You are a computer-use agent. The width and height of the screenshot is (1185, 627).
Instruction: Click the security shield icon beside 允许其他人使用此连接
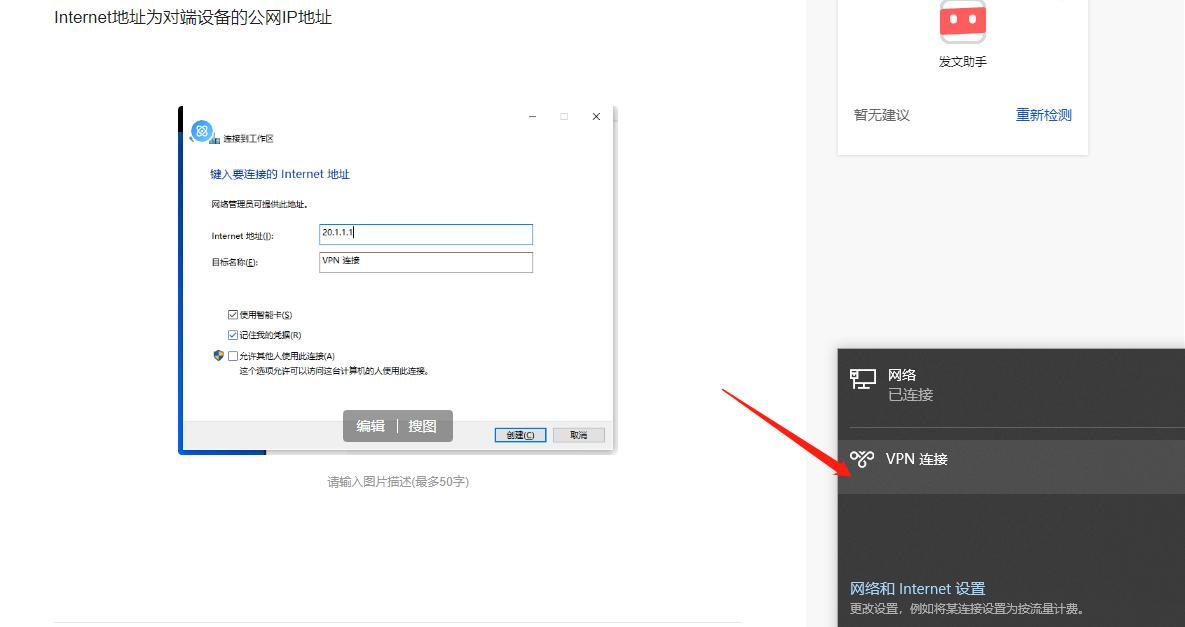219,354
